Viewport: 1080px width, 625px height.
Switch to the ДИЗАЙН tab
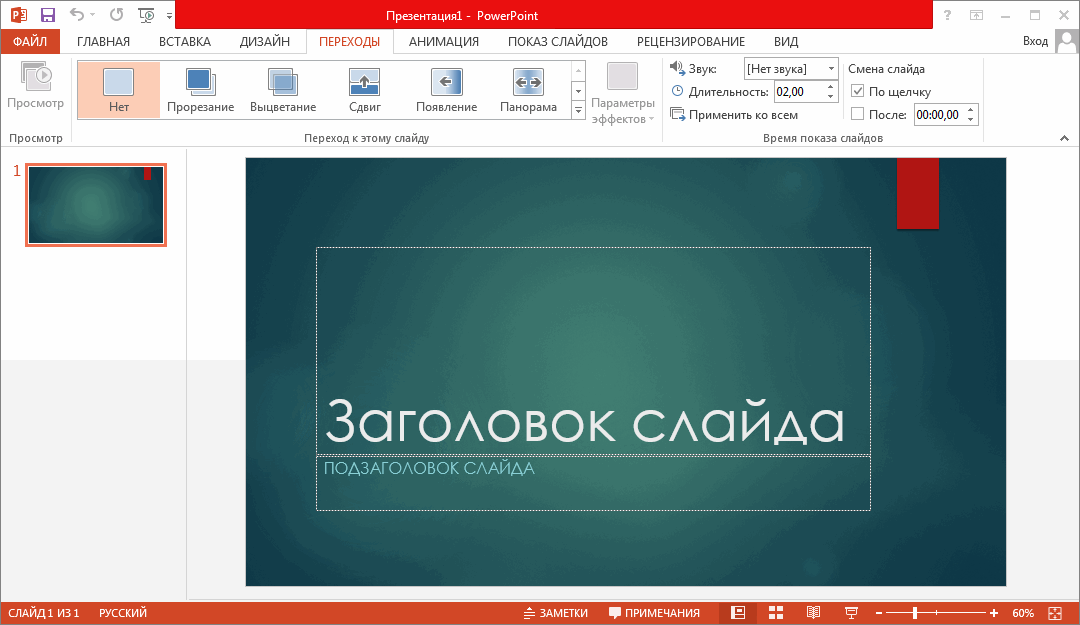(265, 41)
